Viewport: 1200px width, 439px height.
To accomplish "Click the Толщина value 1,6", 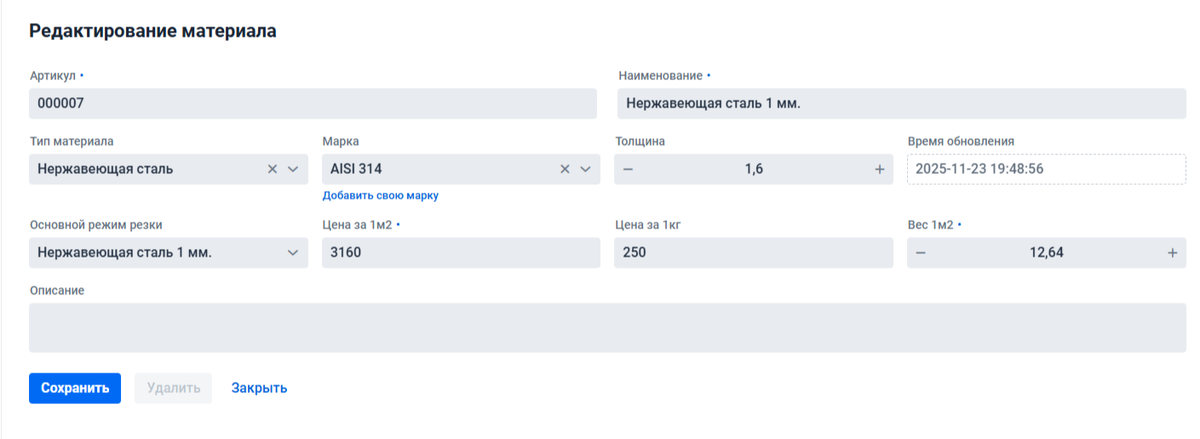I will (x=754, y=170).
